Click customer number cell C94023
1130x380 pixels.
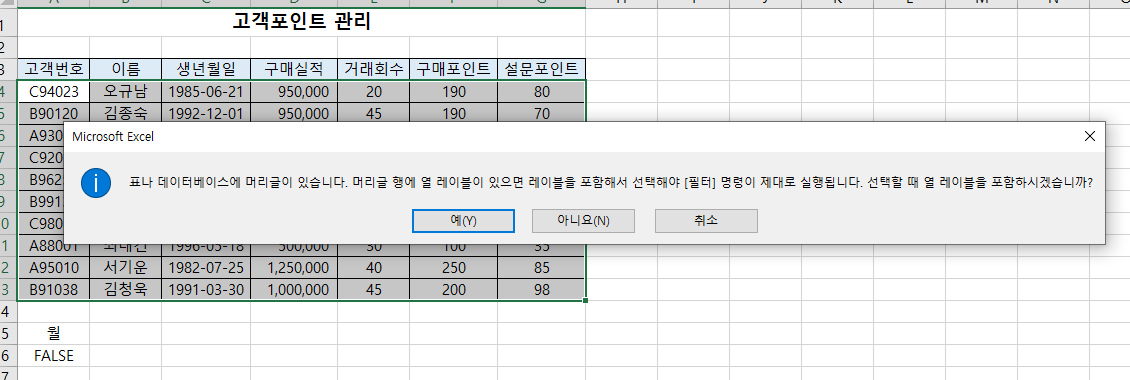54,92
